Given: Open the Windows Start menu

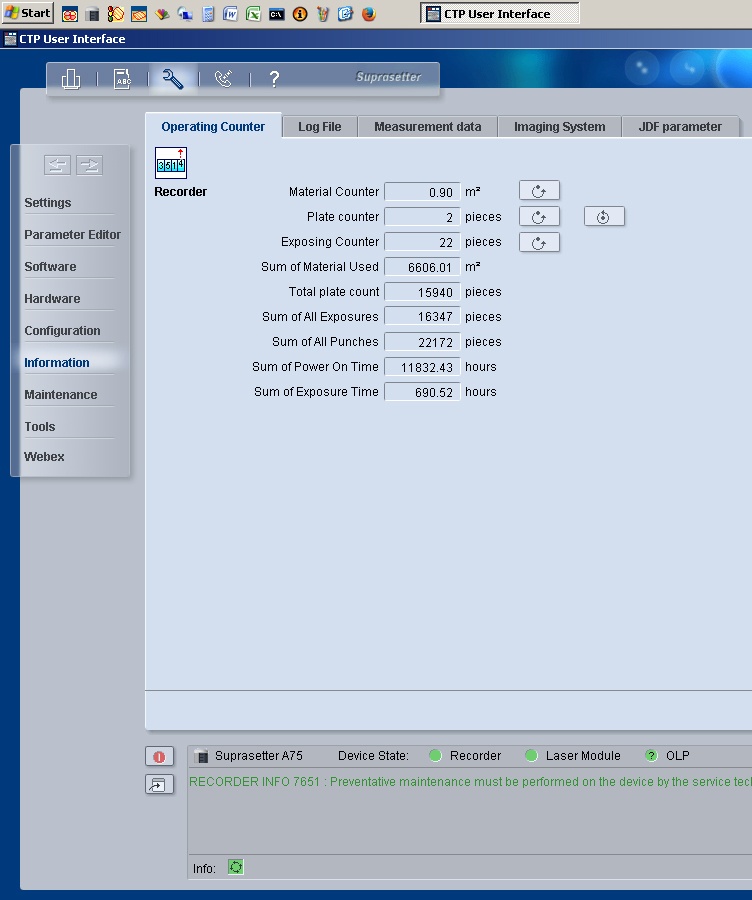Looking at the screenshot, I should tap(28, 13).
